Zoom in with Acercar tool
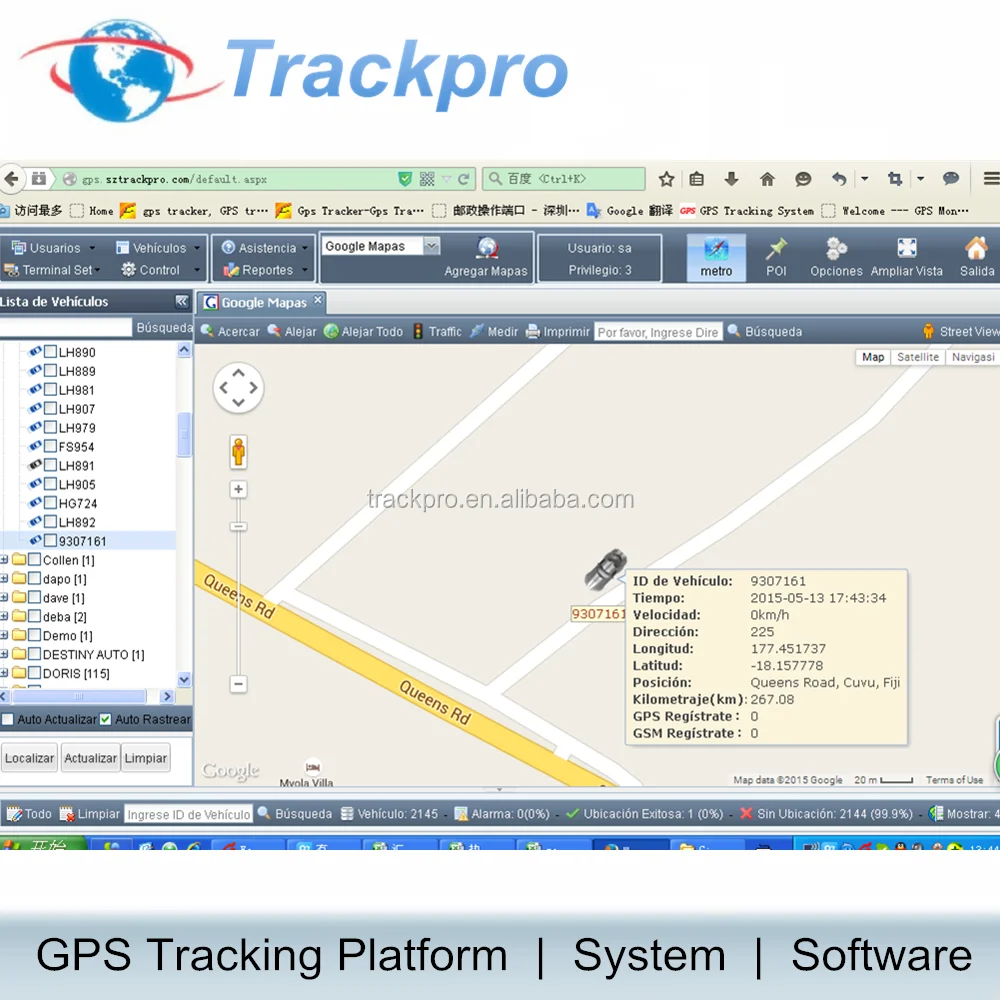Image resolution: width=1000 pixels, height=1000 pixels. pos(230,332)
